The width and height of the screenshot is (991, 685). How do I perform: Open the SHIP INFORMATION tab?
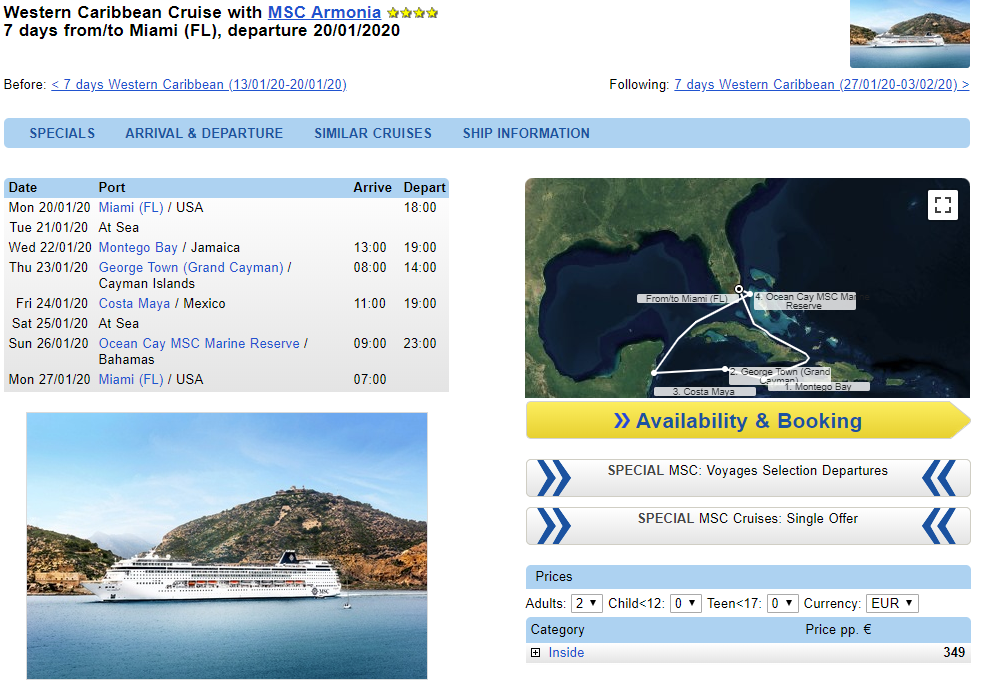(526, 133)
